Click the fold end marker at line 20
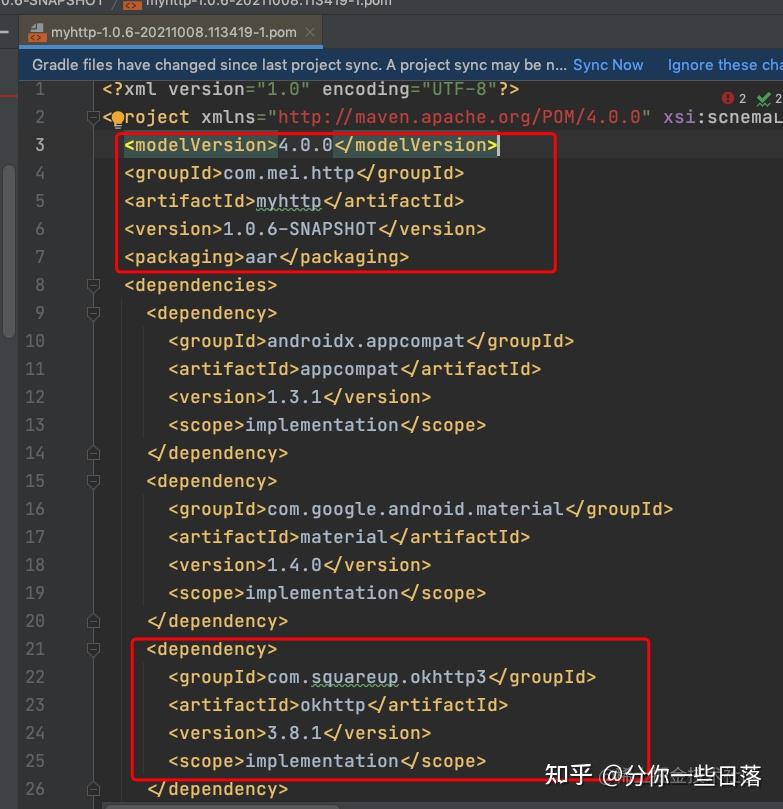This screenshot has width=783, height=809. pos(93,621)
